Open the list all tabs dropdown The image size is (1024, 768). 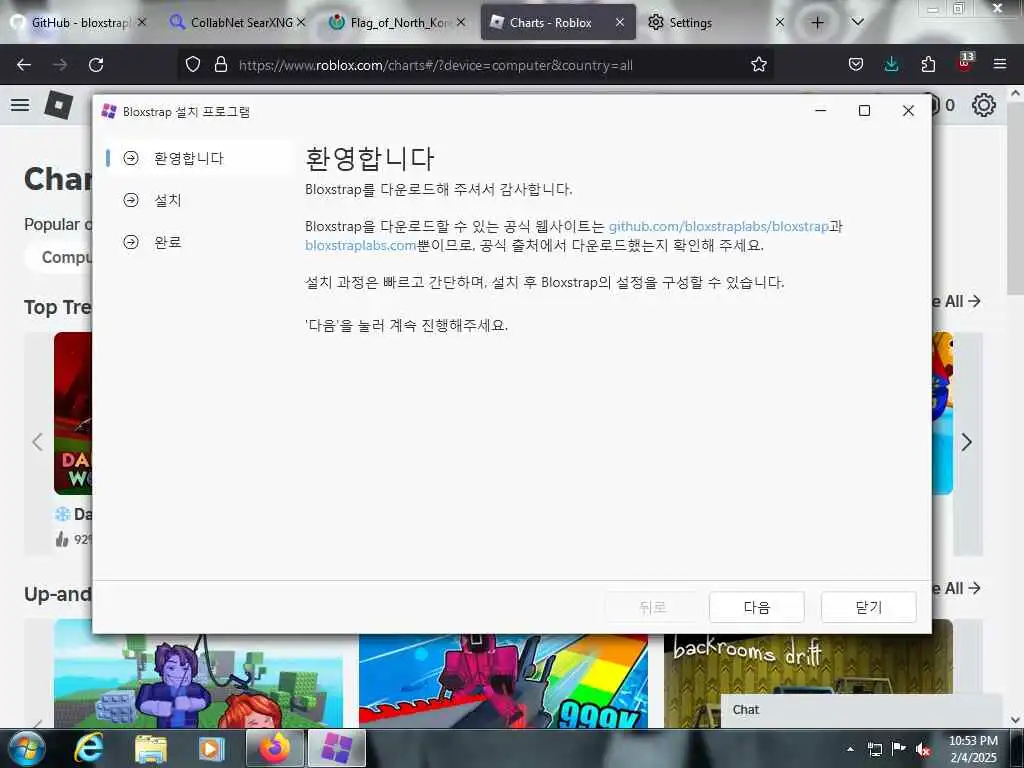pos(857,22)
